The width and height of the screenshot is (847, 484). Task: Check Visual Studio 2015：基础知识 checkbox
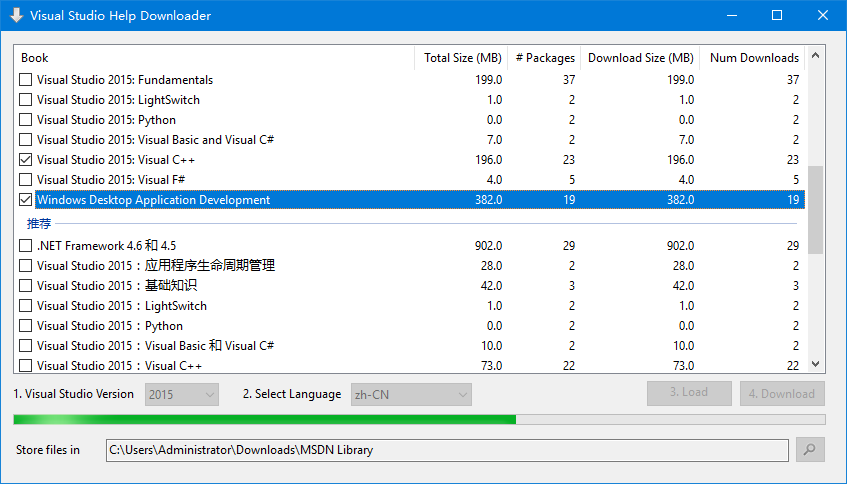[25, 285]
